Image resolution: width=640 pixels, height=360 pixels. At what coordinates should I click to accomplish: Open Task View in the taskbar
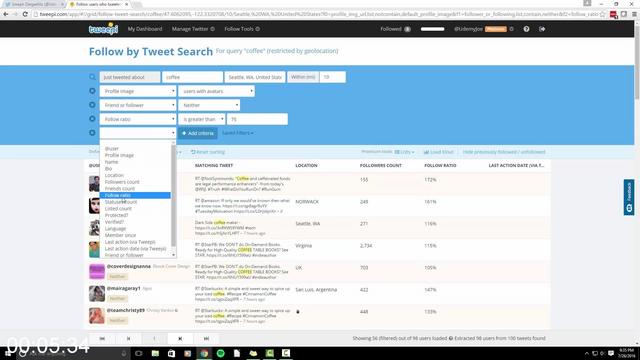point(138,353)
